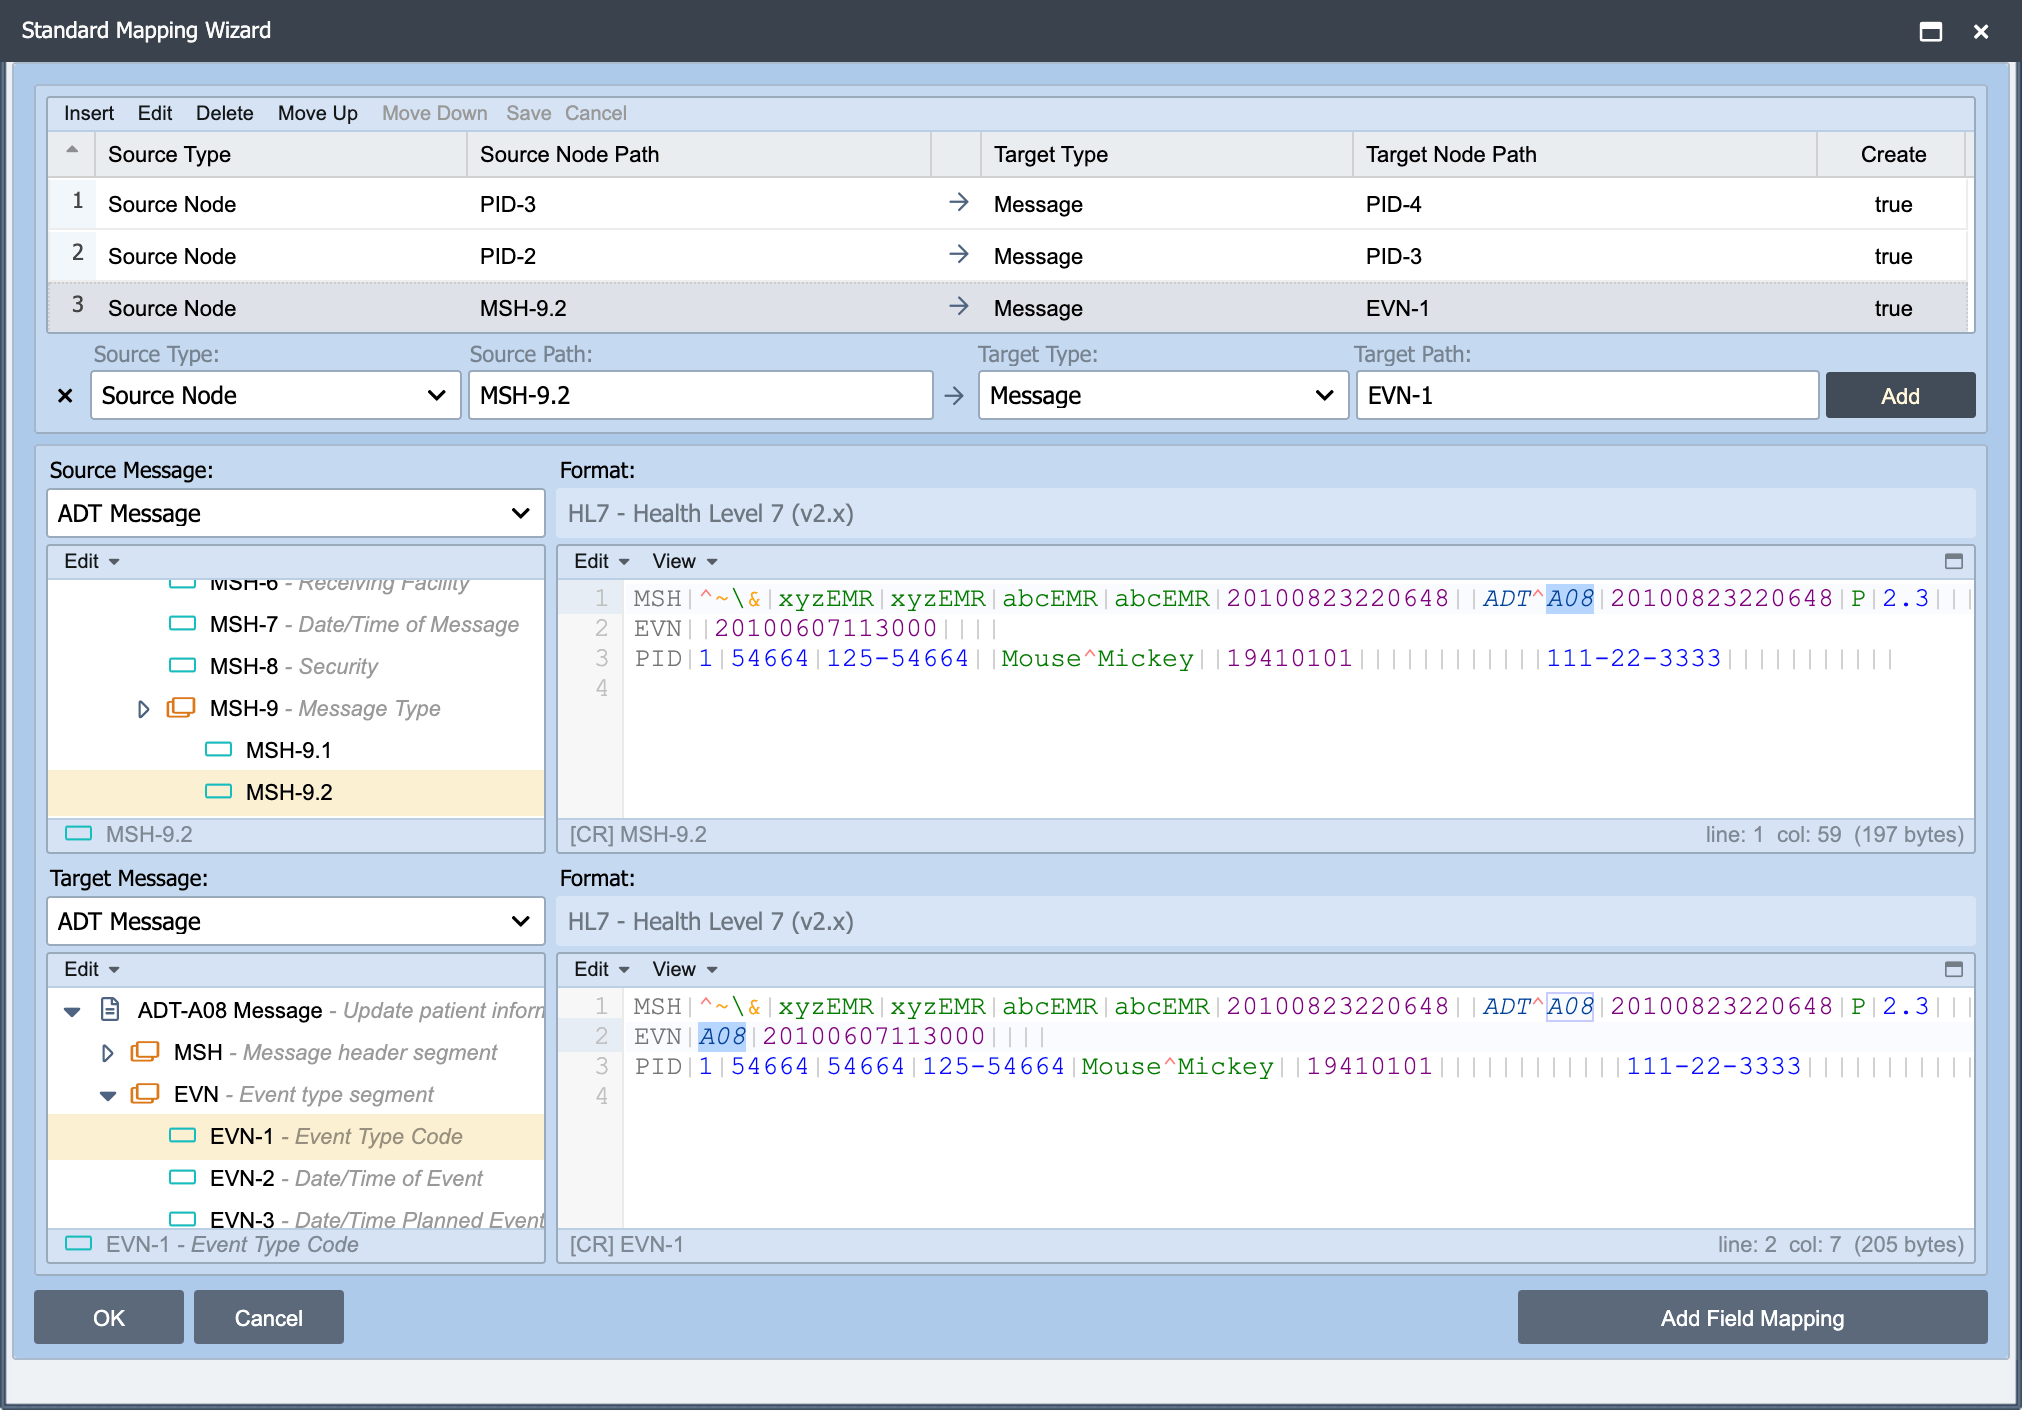
Task: Click the sort arrow in the table header corner
Action: point(72,151)
